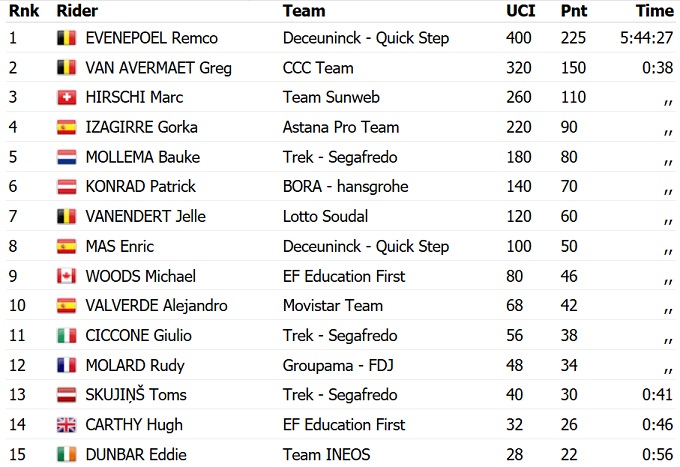The image size is (680, 467).
Task: Sort by the Time column header
Action: pyautogui.click(x=654, y=11)
